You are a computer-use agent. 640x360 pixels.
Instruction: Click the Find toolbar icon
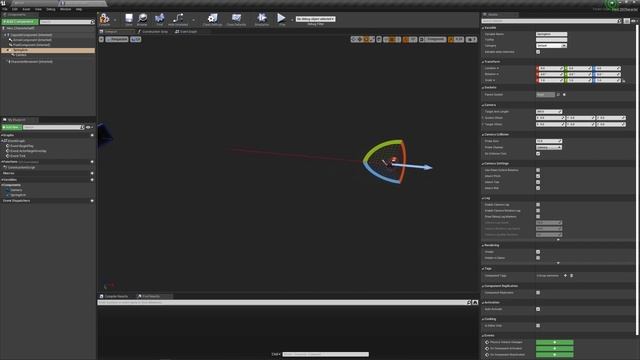coord(160,18)
